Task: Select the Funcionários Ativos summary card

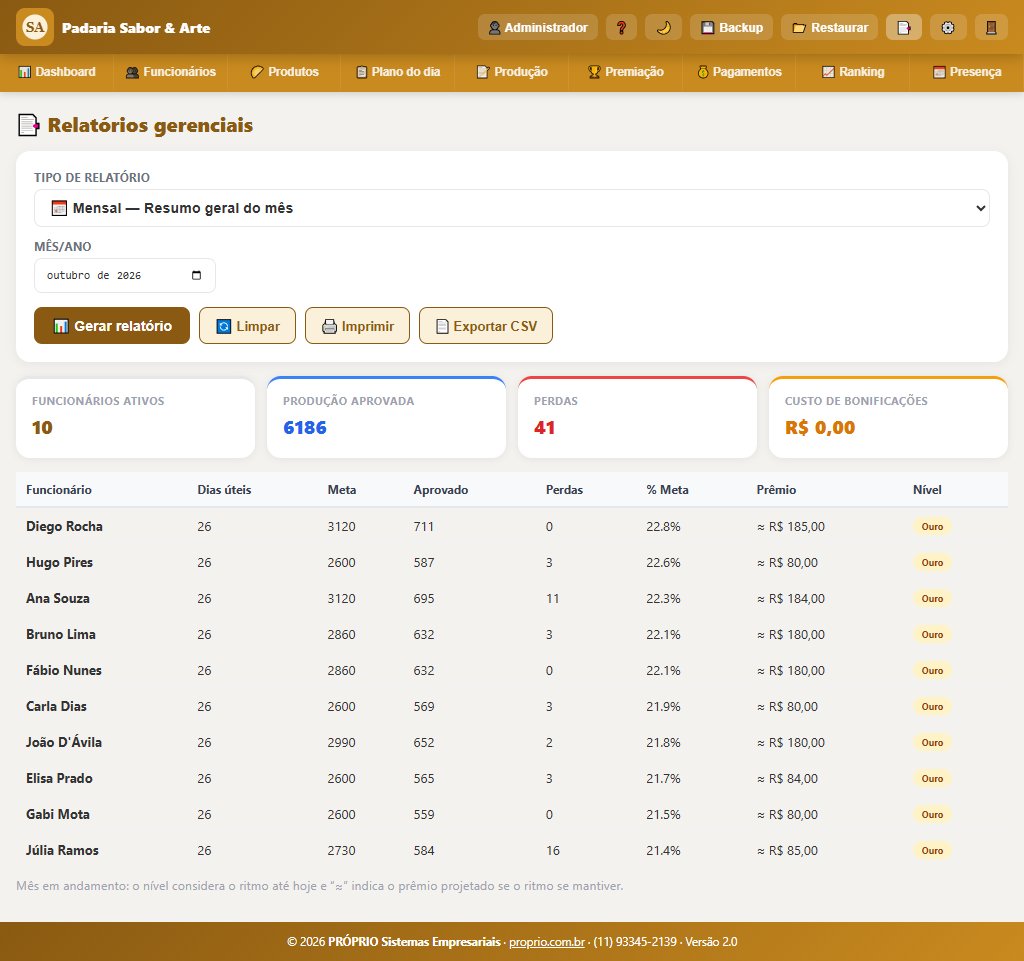Action: coord(135,418)
